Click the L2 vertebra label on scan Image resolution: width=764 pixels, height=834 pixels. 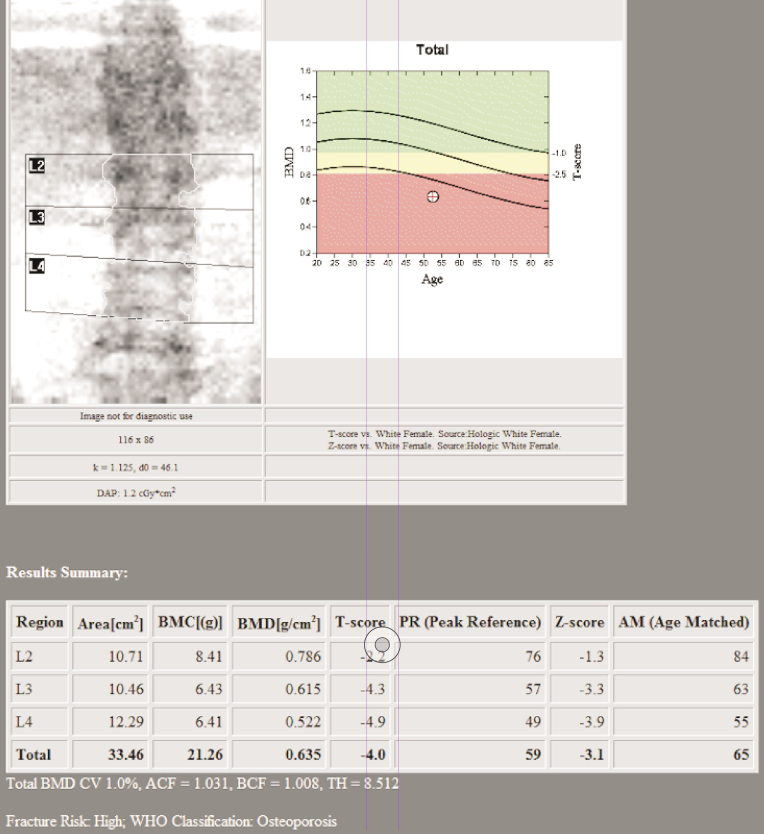37,166
